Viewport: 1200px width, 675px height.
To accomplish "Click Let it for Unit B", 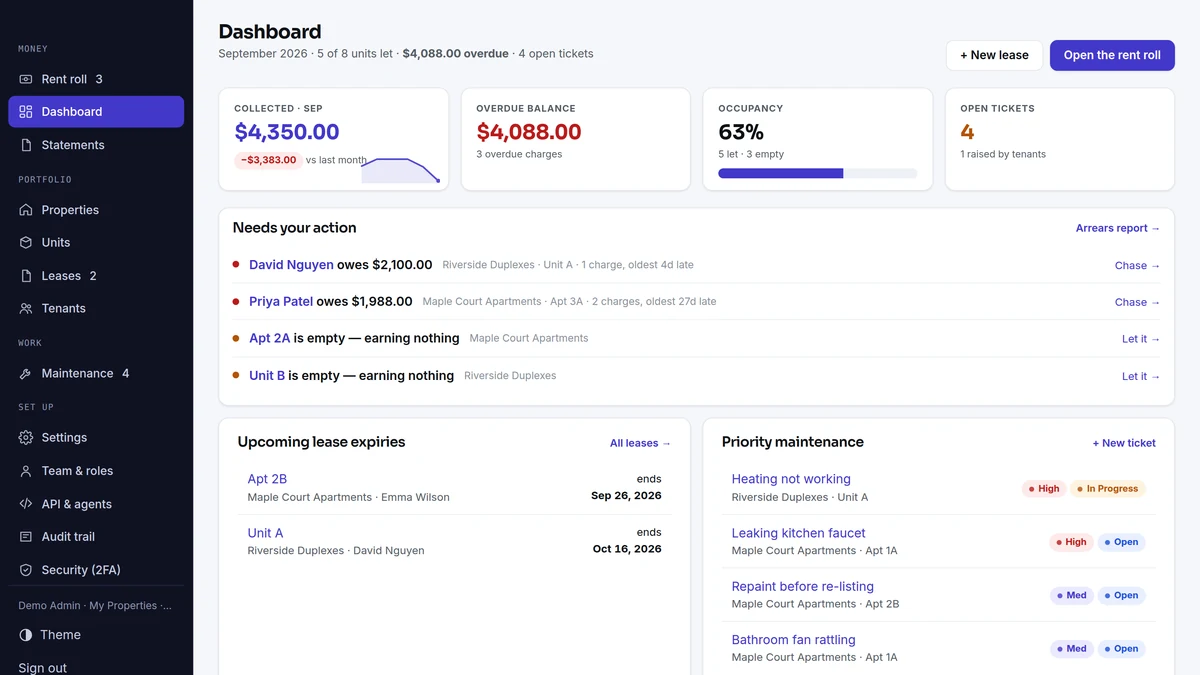I will click(x=1141, y=376).
